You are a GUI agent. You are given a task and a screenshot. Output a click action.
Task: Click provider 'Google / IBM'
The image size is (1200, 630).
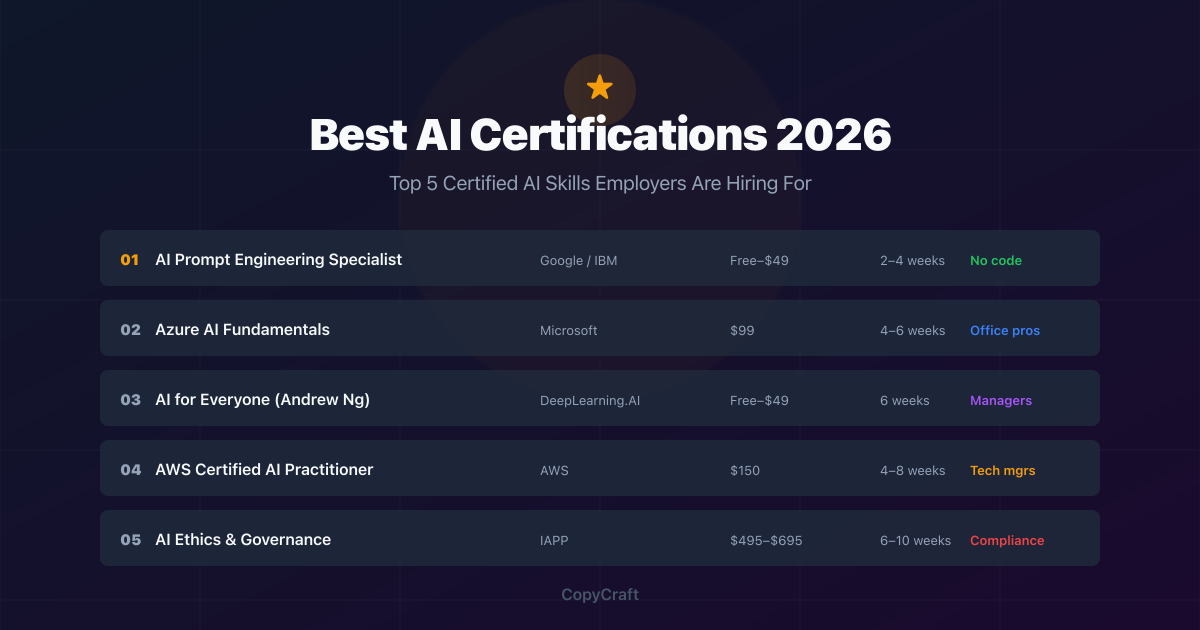click(x=577, y=261)
